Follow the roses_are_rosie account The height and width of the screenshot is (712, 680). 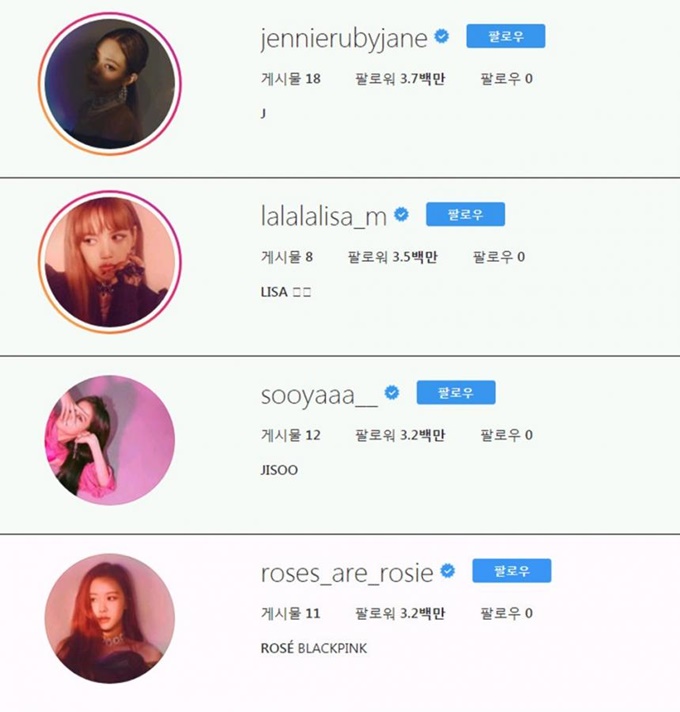[512, 571]
